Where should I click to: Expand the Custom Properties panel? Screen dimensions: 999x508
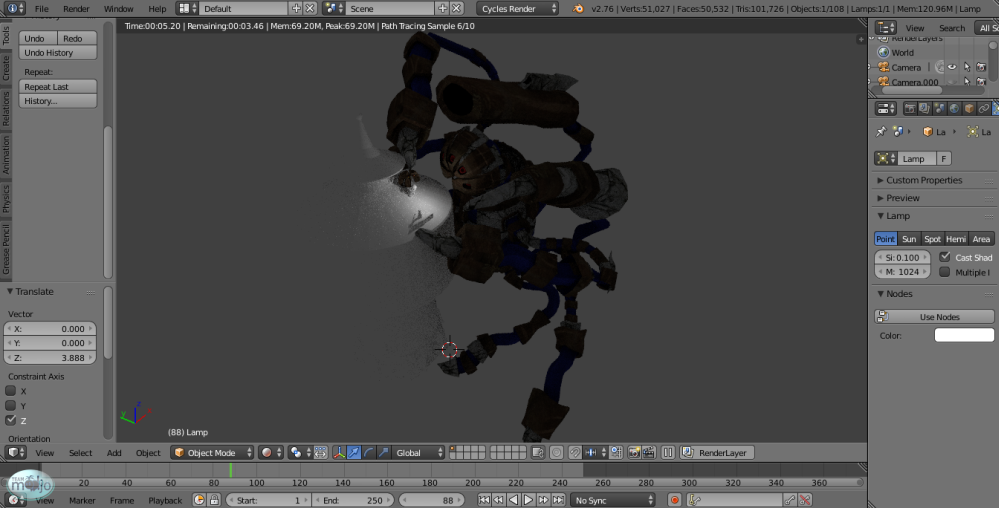pyautogui.click(x=924, y=180)
